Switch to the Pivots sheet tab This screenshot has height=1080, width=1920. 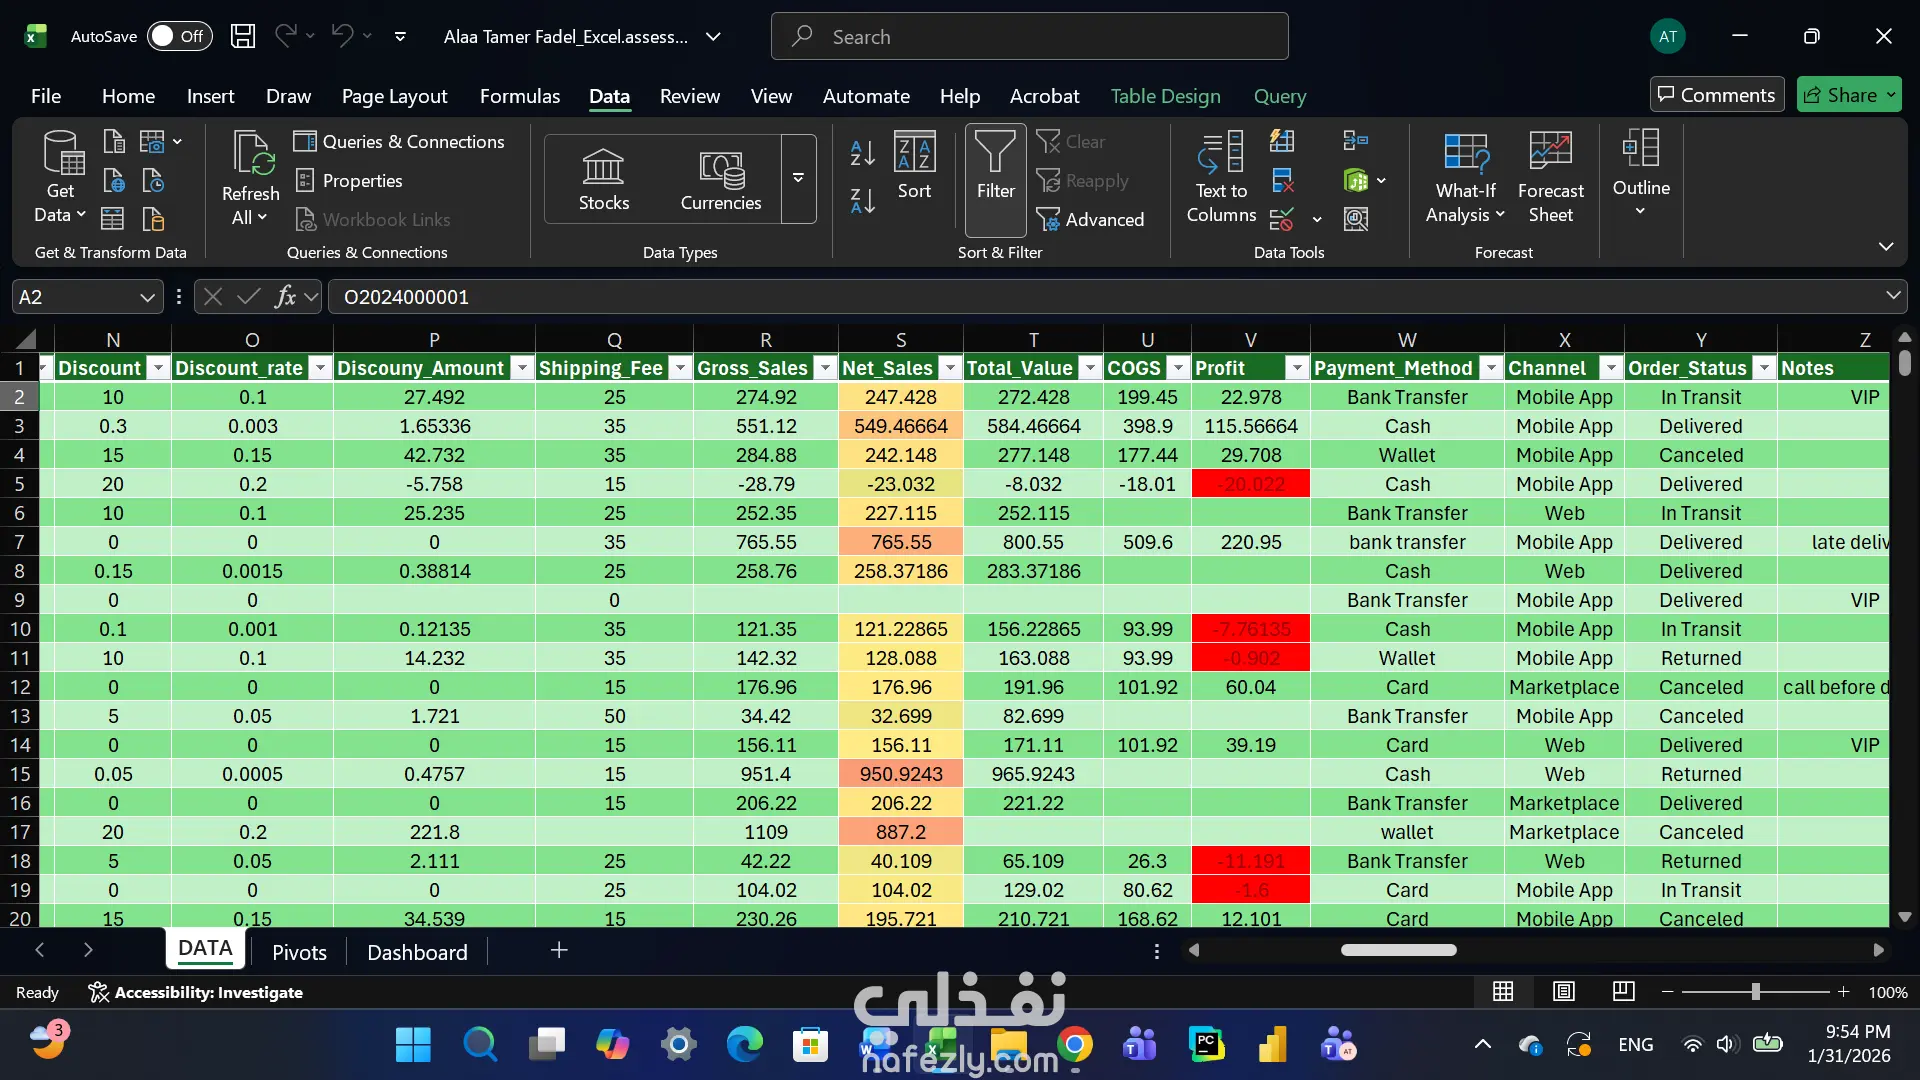(299, 952)
